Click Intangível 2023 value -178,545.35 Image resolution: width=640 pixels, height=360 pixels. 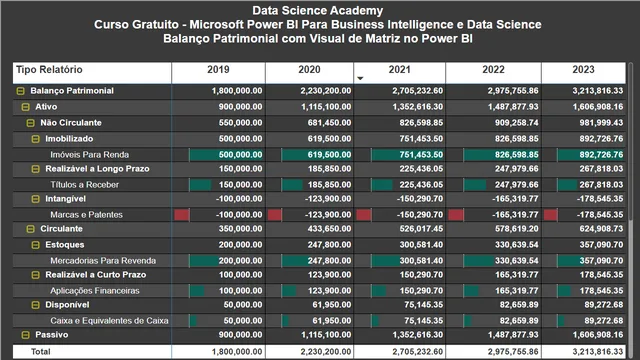[x=600, y=199]
